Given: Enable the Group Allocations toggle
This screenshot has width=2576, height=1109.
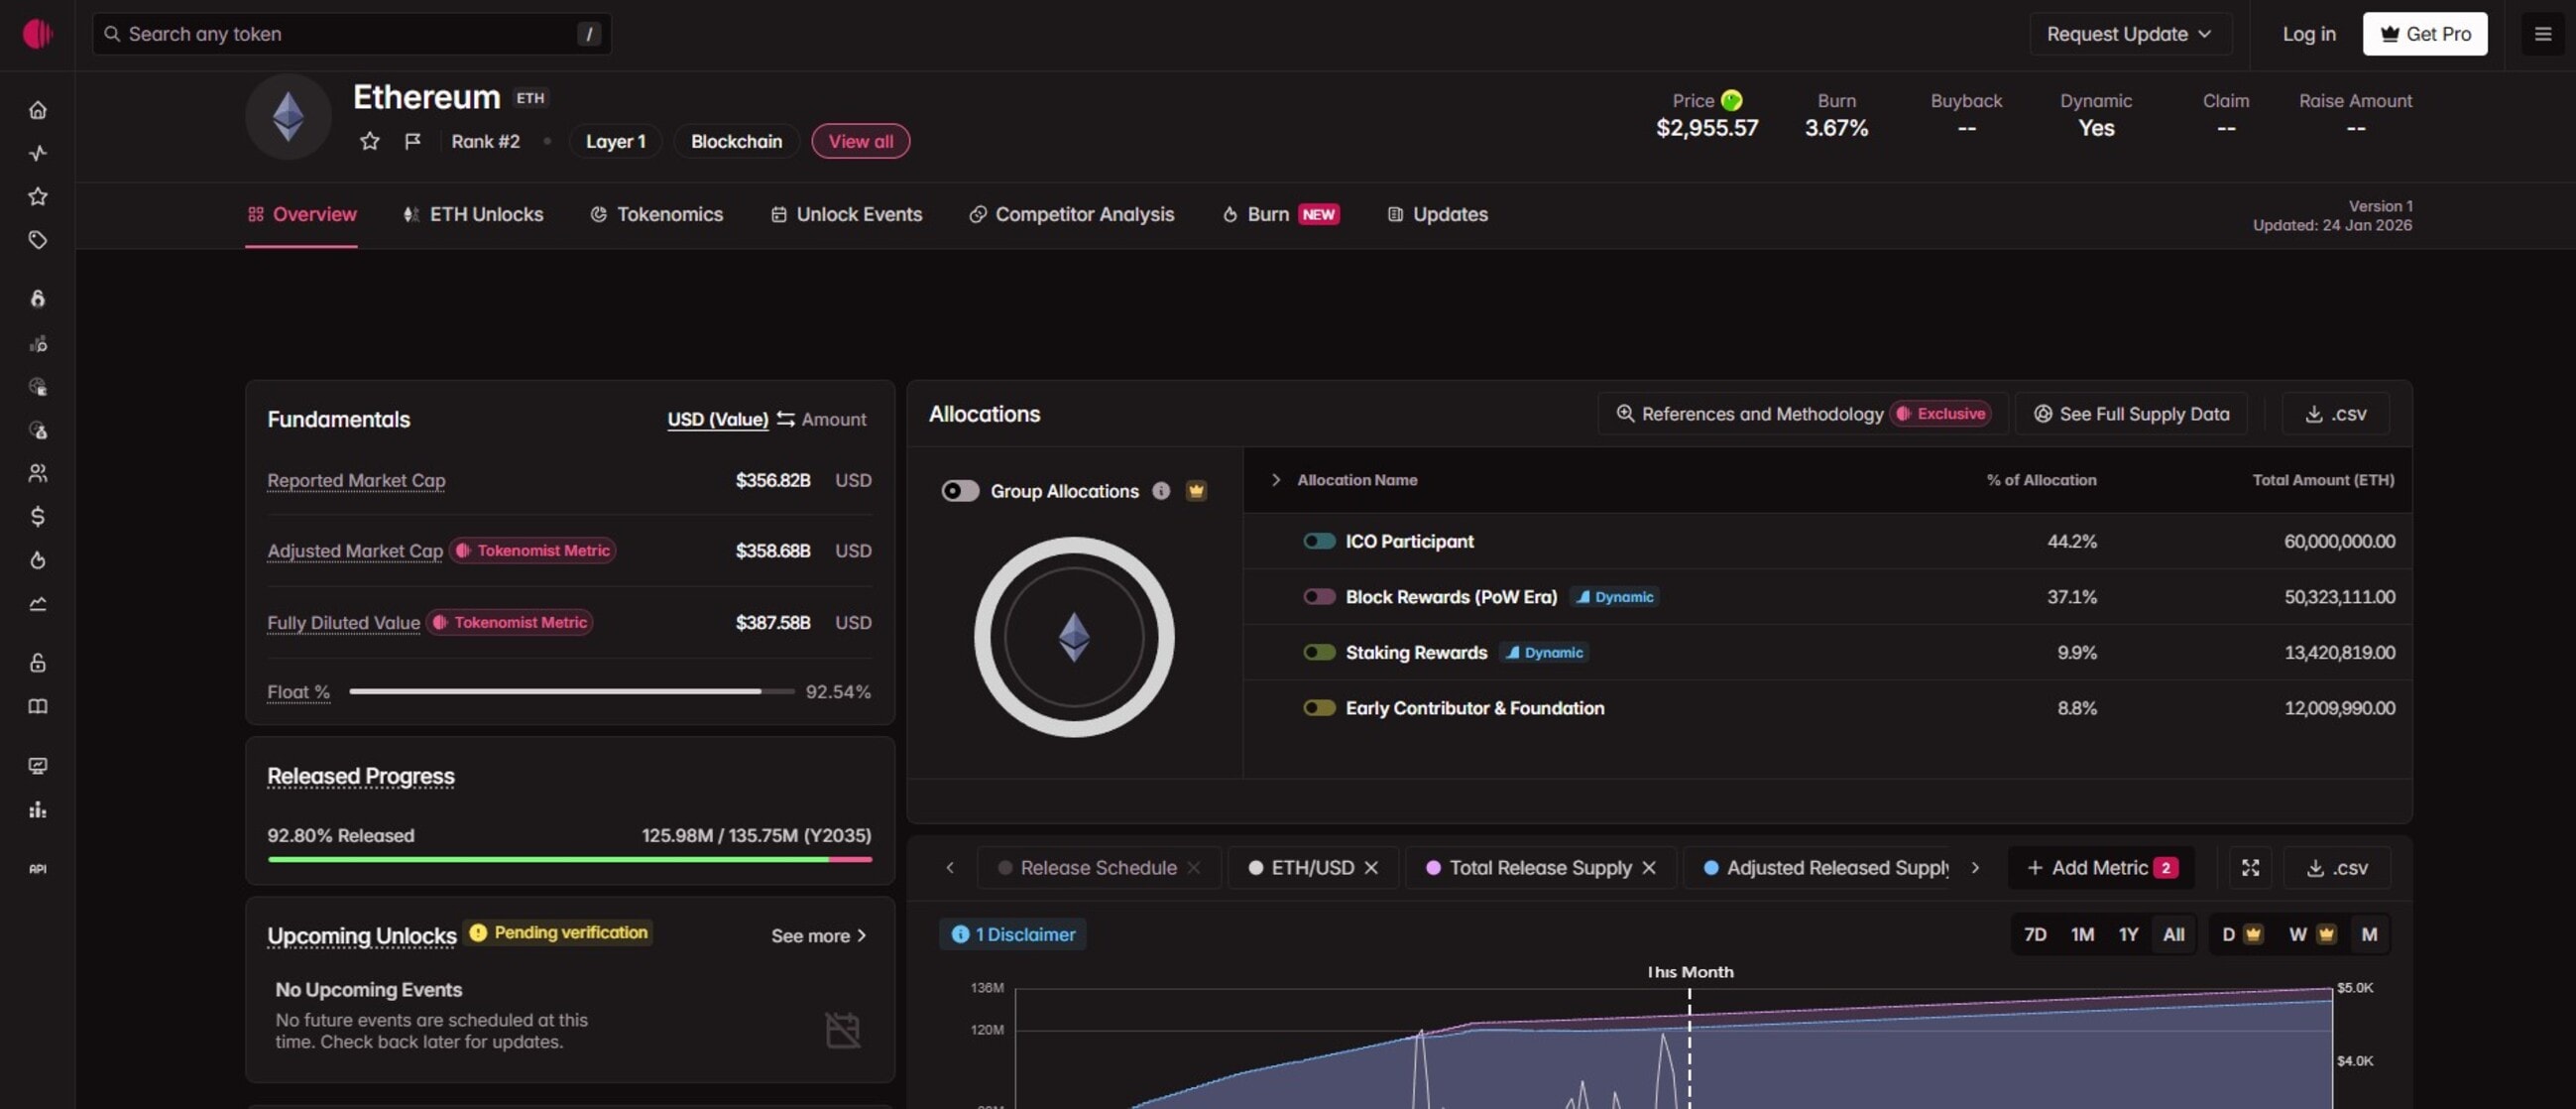Looking at the screenshot, I should pos(960,491).
